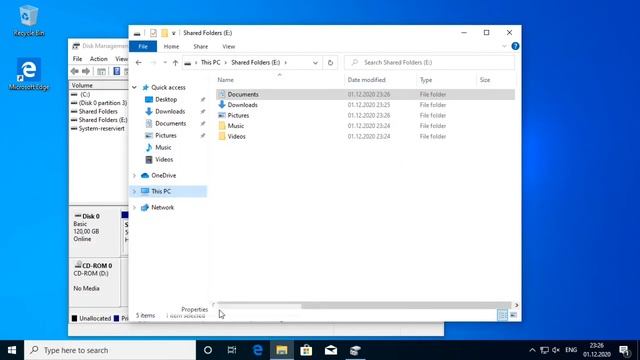640x360 pixels.
Task: Launch Edge from the taskbar
Action: click(x=257, y=350)
